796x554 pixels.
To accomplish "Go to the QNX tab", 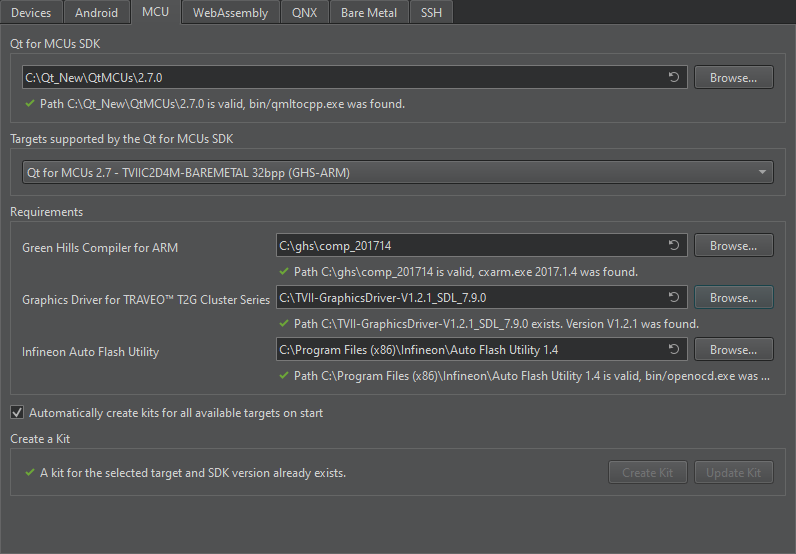I will tap(305, 12).
